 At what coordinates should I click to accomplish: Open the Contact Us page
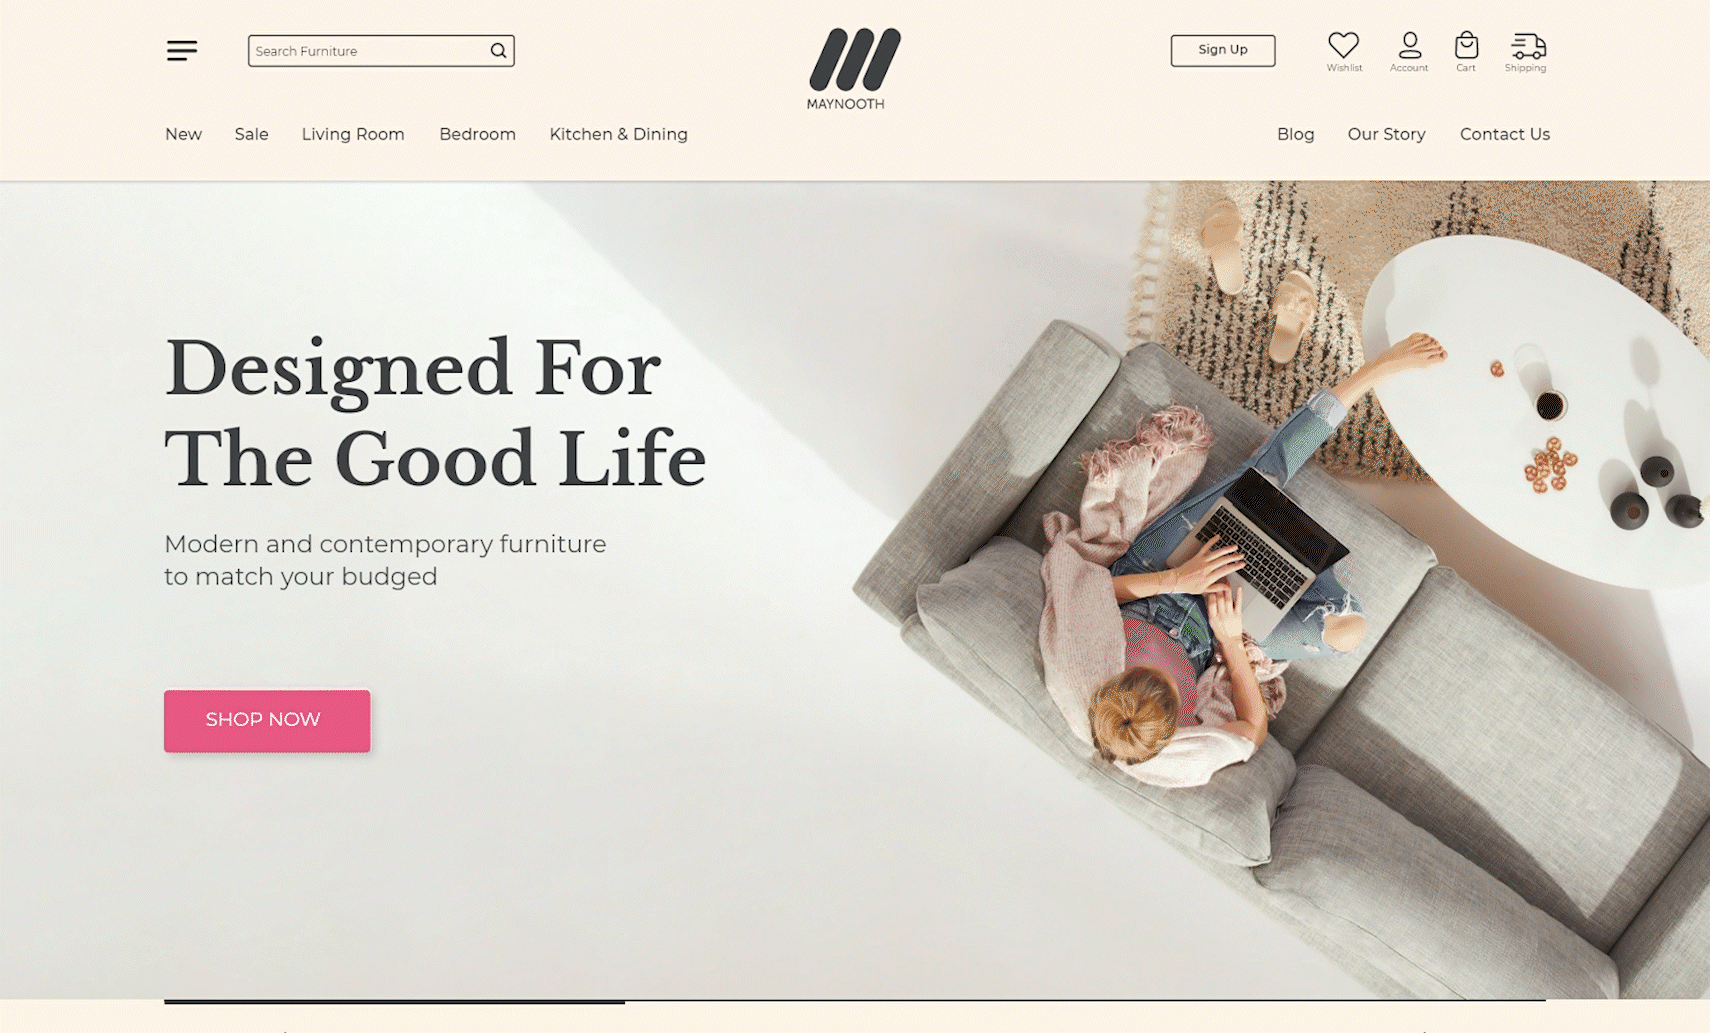[x=1504, y=134]
